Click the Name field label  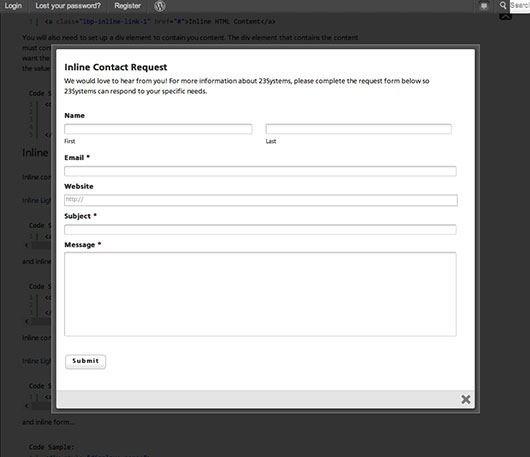pos(74,116)
